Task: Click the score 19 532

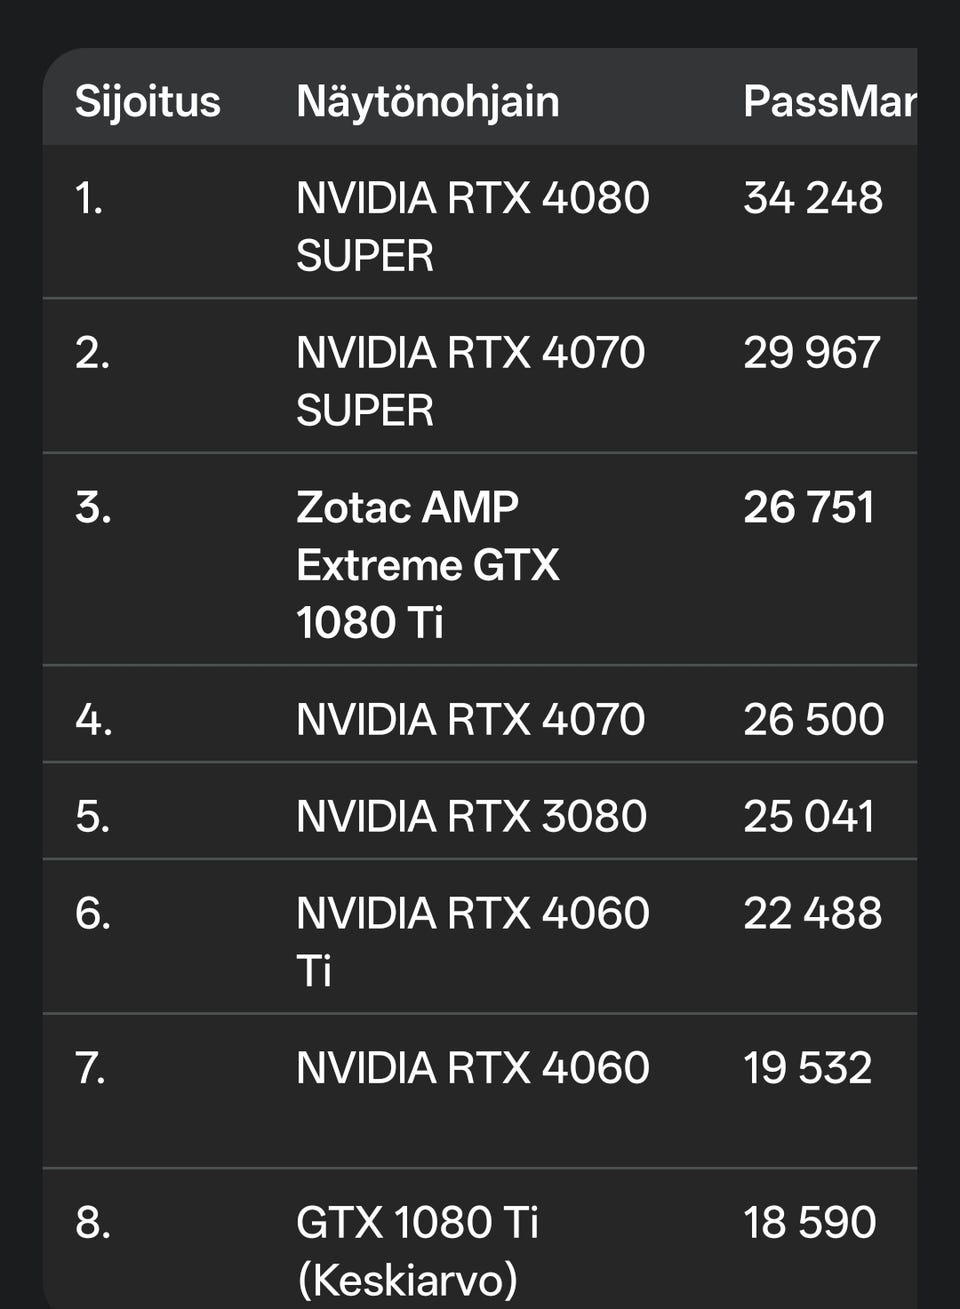Action: (x=807, y=1069)
